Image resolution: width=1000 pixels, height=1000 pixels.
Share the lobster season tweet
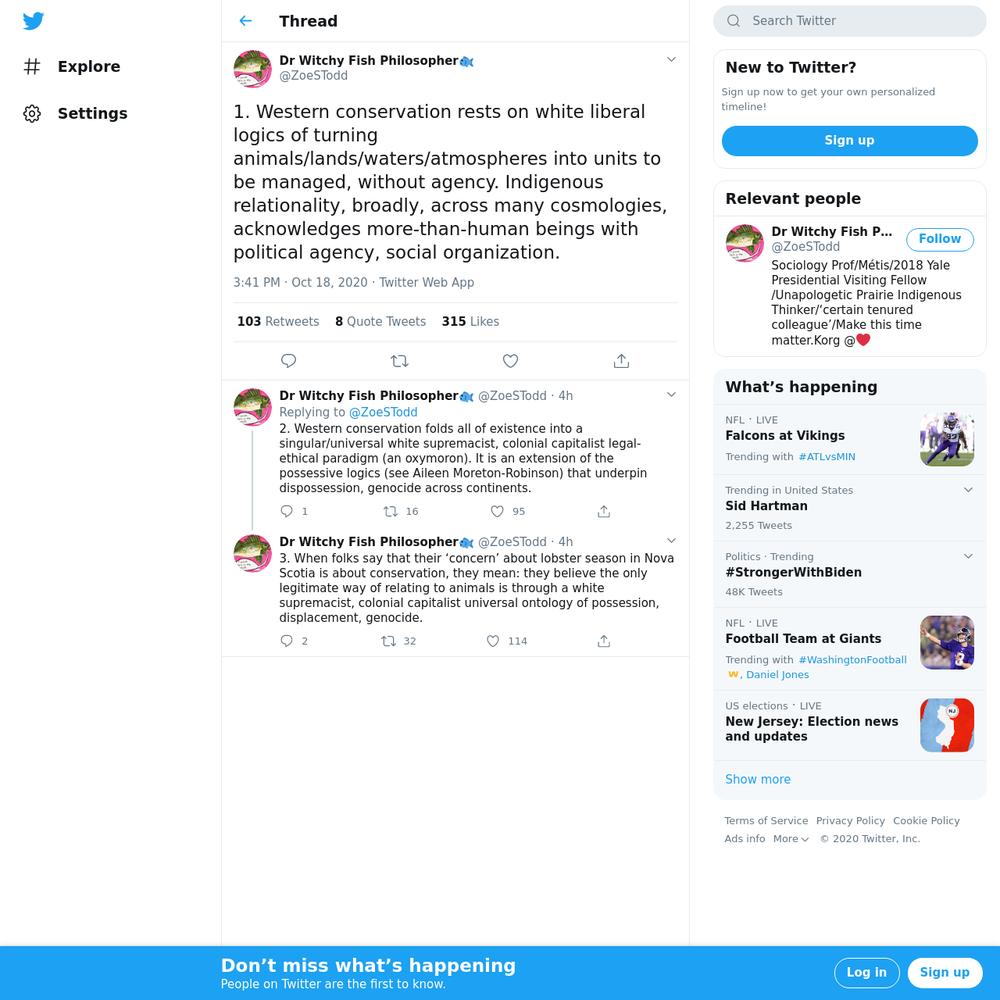click(x=604, y=641)
